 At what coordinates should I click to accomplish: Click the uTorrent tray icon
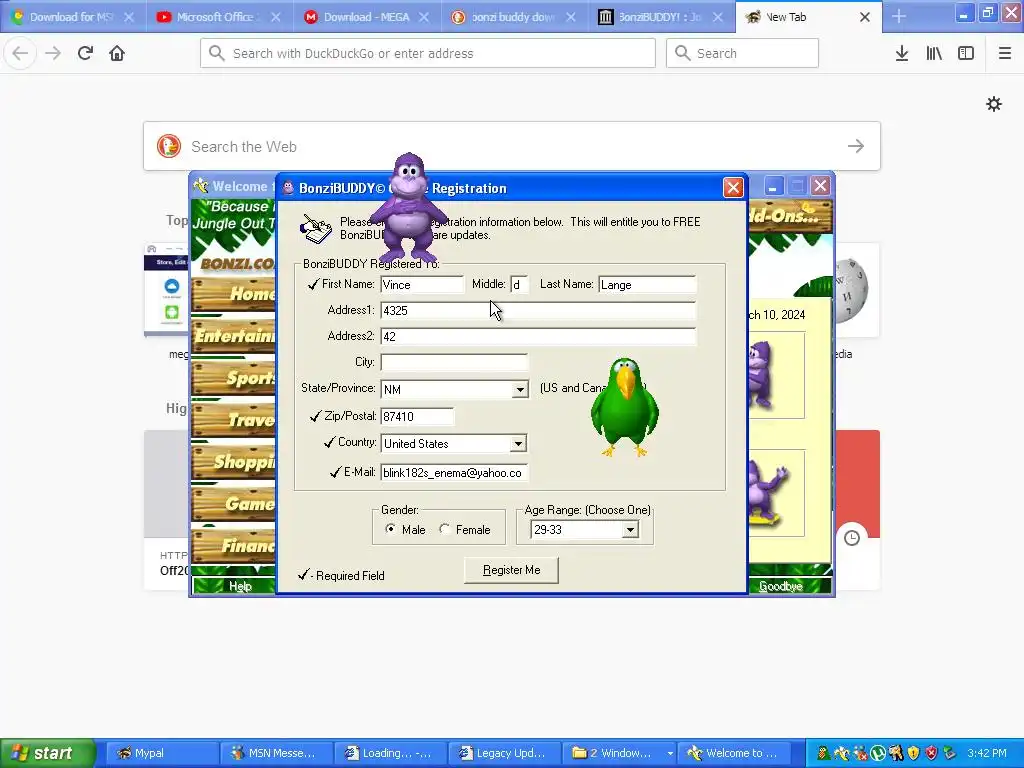pos(878,753)
